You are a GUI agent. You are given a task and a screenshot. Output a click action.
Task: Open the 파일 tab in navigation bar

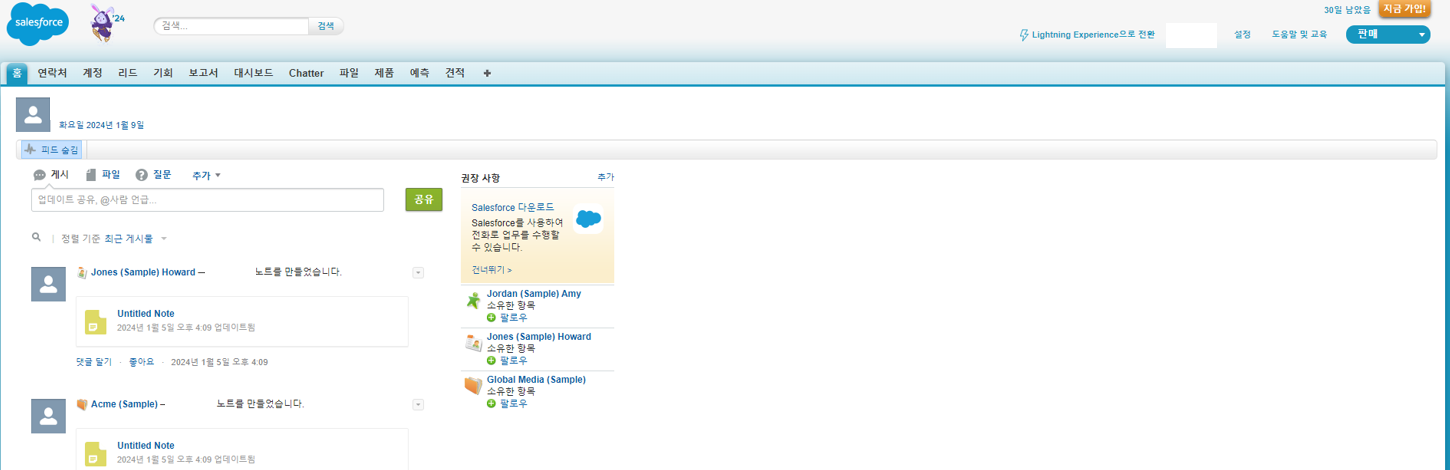coord(349,73)
